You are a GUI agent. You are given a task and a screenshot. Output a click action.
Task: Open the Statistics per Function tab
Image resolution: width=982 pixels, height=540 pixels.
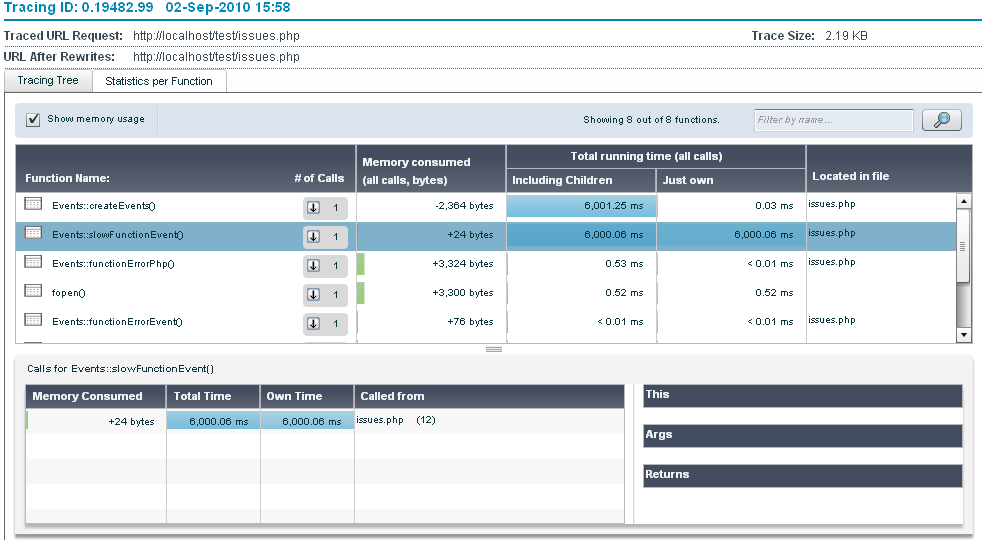[x=159, y=81]
